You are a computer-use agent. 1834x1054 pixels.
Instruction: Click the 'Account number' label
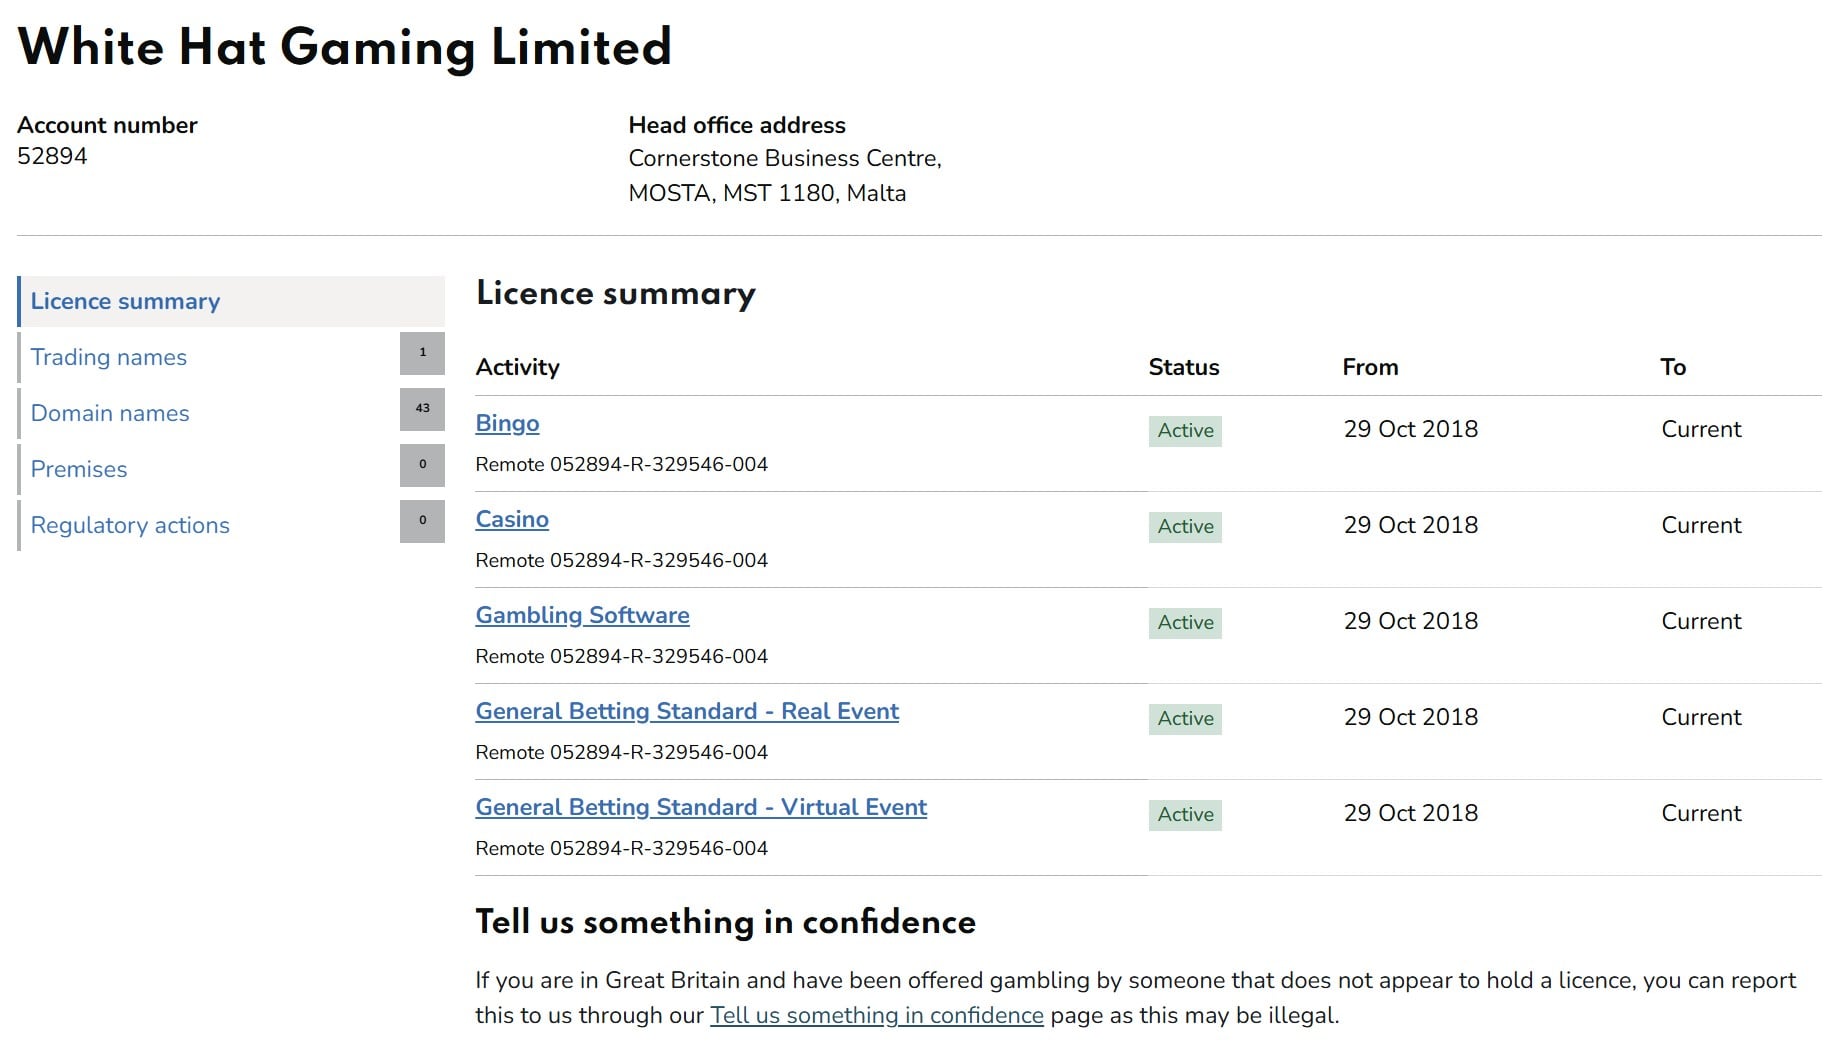point(107,125)
